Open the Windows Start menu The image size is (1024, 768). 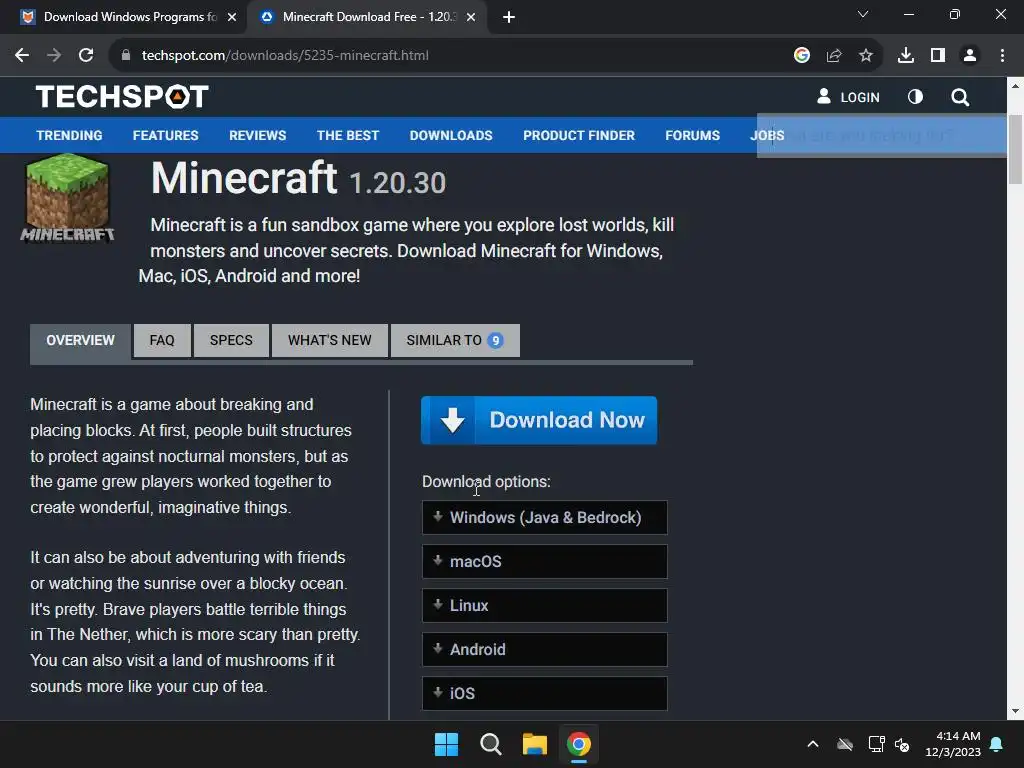click(x=446, y=744)
